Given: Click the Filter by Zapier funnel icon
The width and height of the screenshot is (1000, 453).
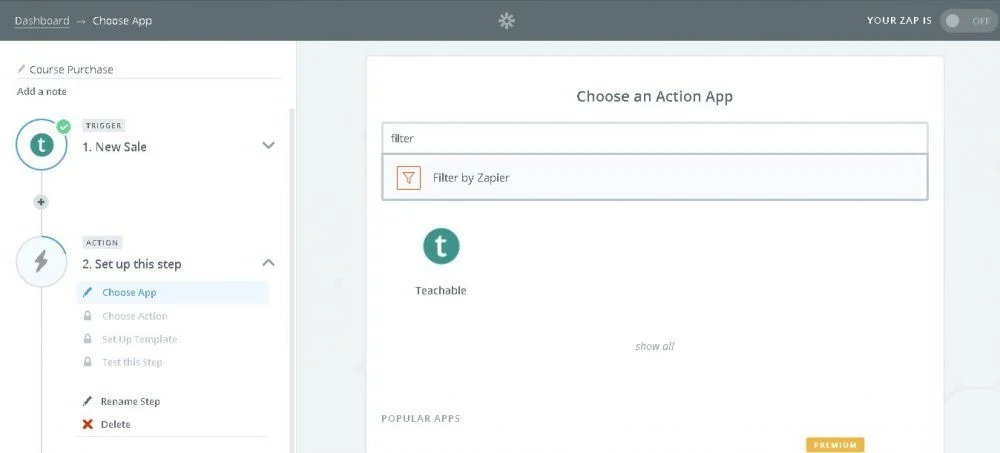Looking at the screenshot, I should point(408,178).
